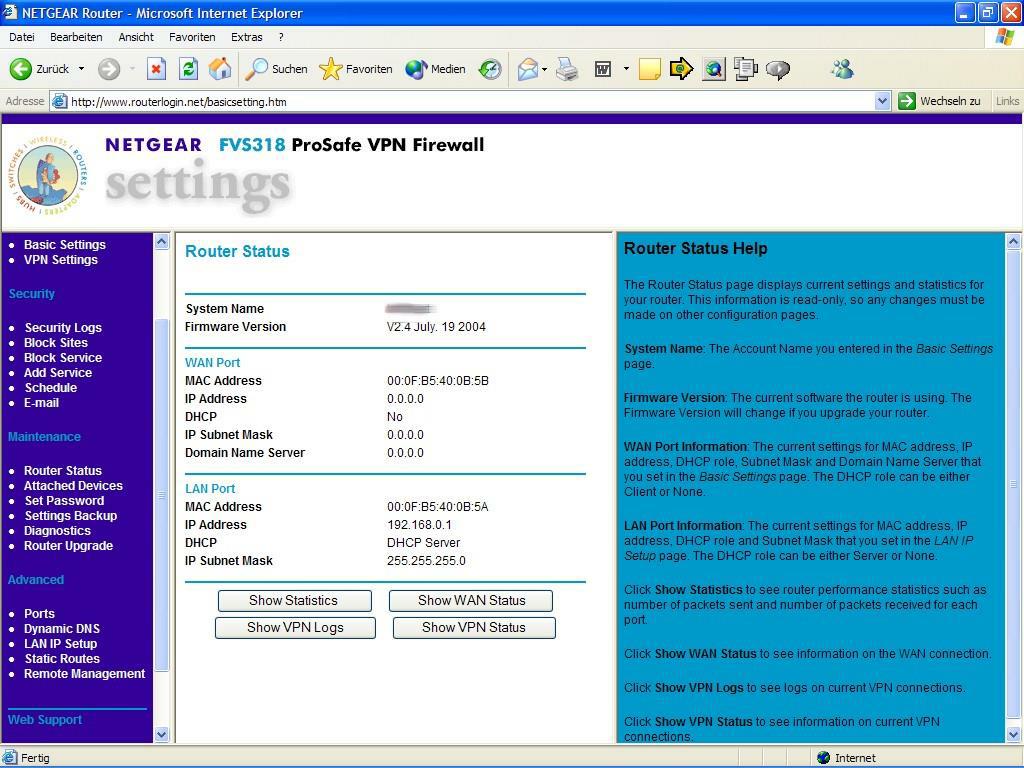Open the Set Password link
The height and width of the screenshot is (768, 1024).
pos(64,500)
